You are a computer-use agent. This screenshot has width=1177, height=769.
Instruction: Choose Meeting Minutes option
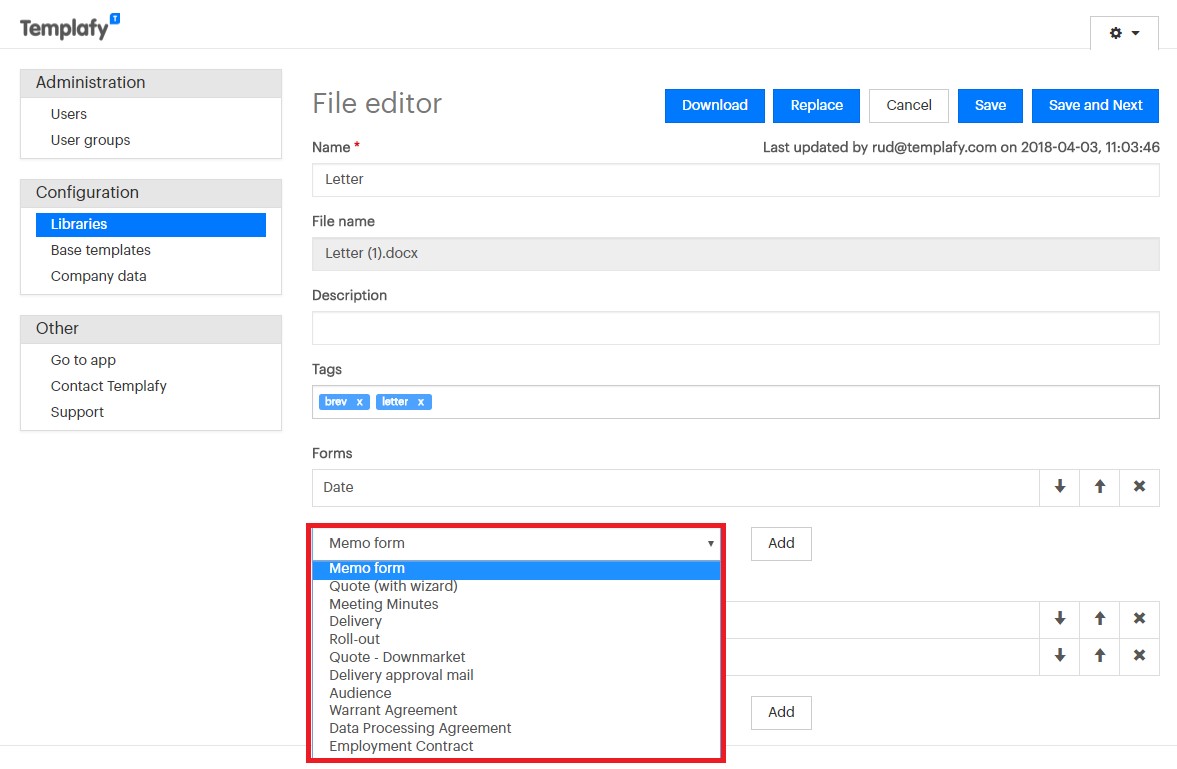click(x=516, y=605)
